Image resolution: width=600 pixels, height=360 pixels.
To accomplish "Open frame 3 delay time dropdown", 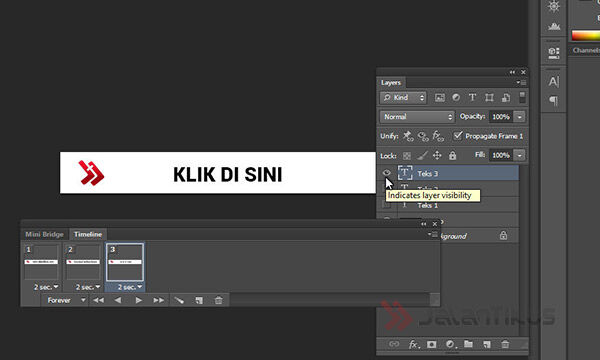I will click(x=129, y=287).
